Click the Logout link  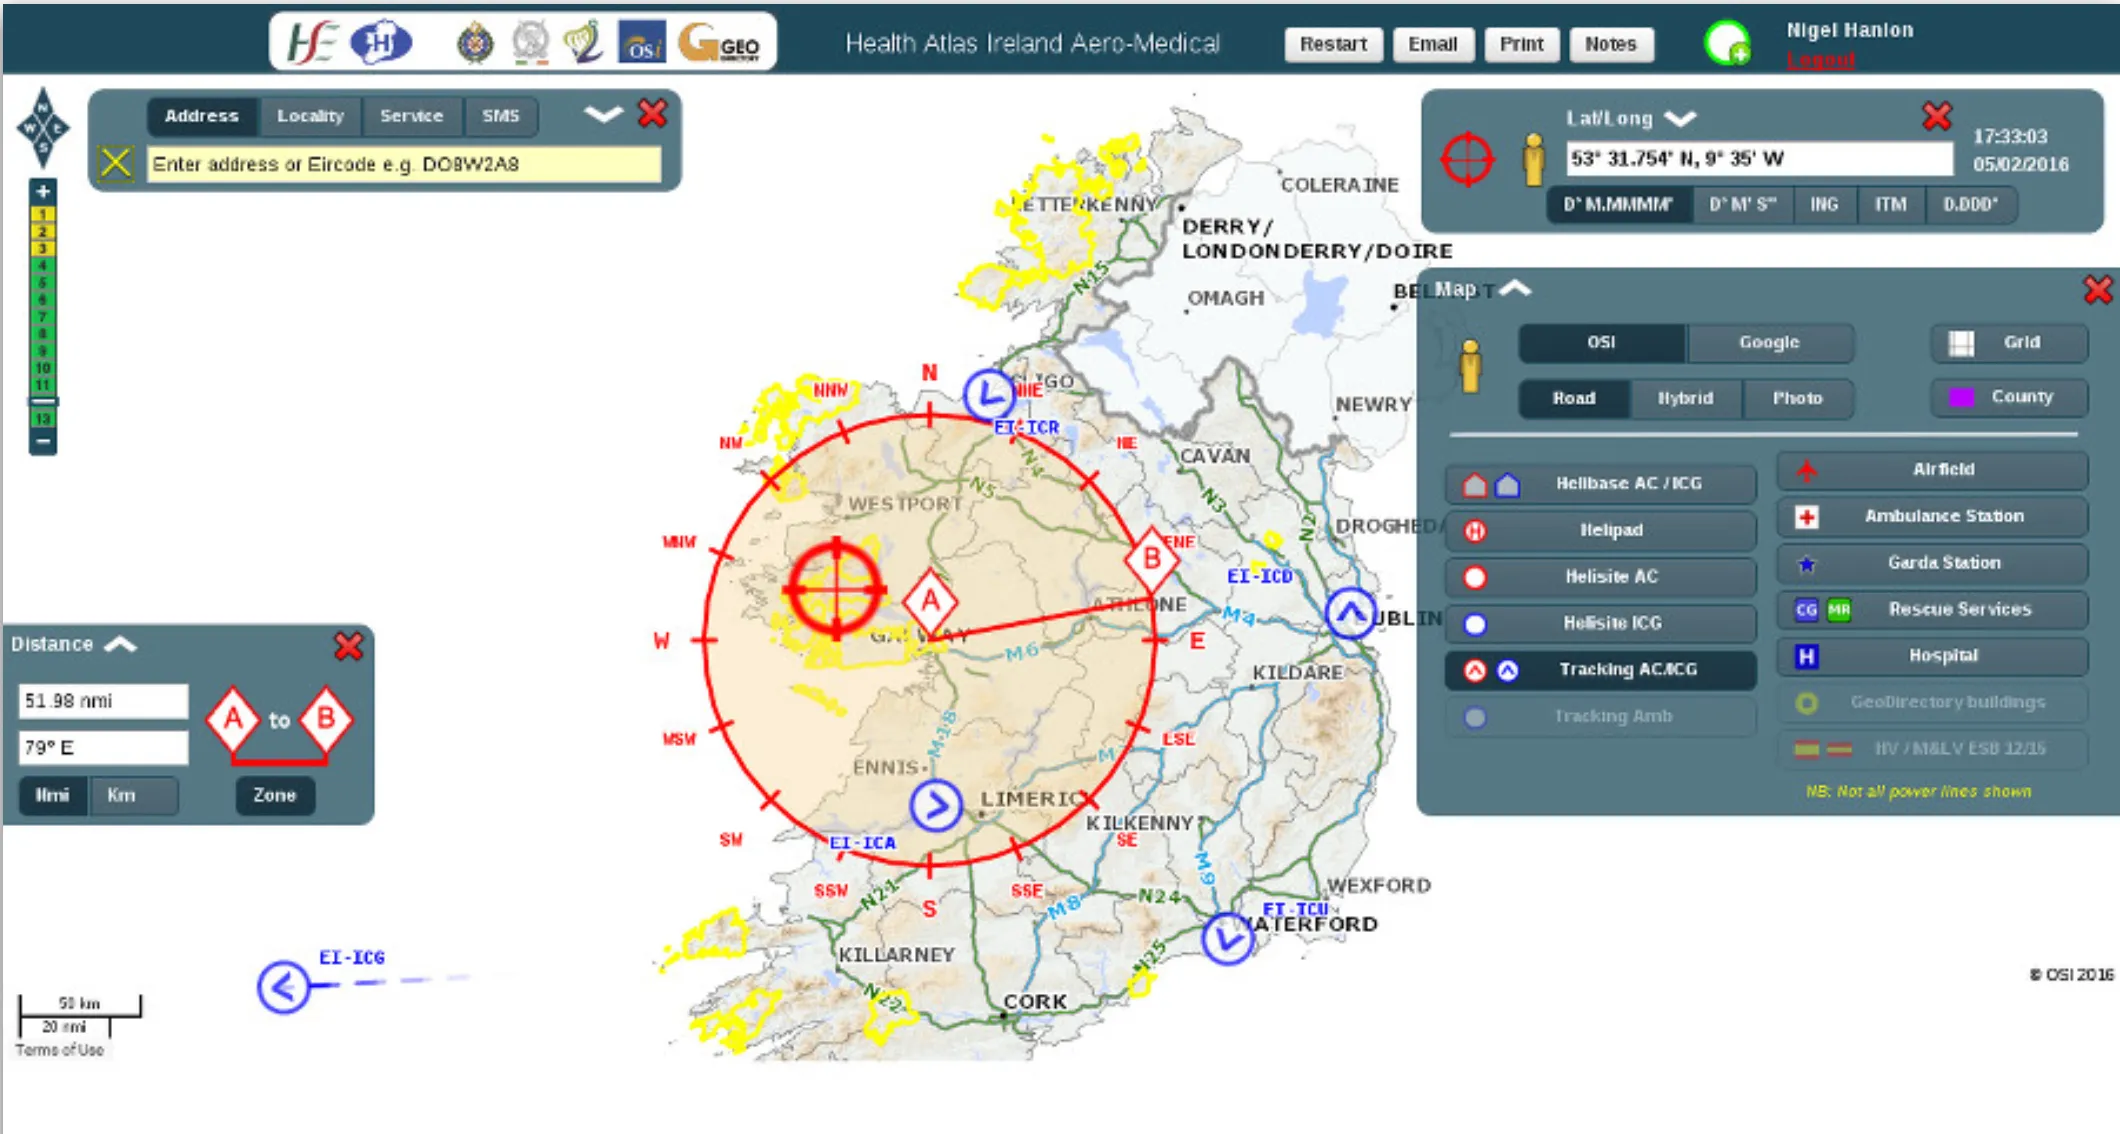click(x=1821, y=60)
